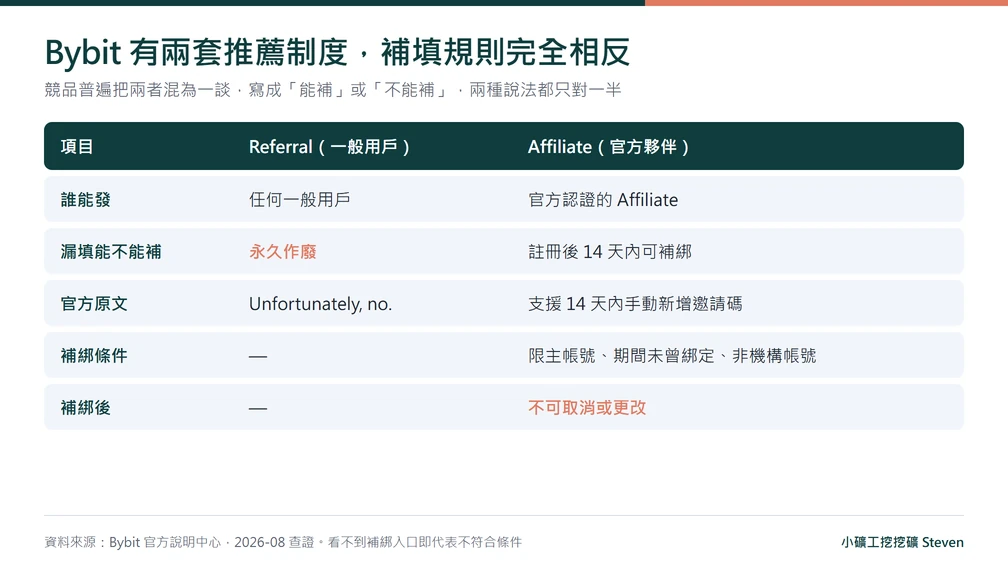Click the slide title starting with Bybit
The image size is (1008, 567).
(x=337, y=52)
